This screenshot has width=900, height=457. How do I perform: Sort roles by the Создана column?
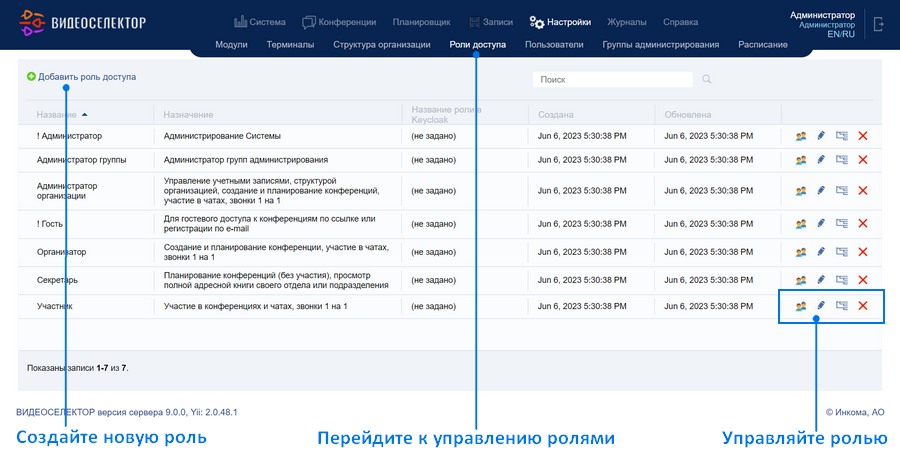pos(556,114)
